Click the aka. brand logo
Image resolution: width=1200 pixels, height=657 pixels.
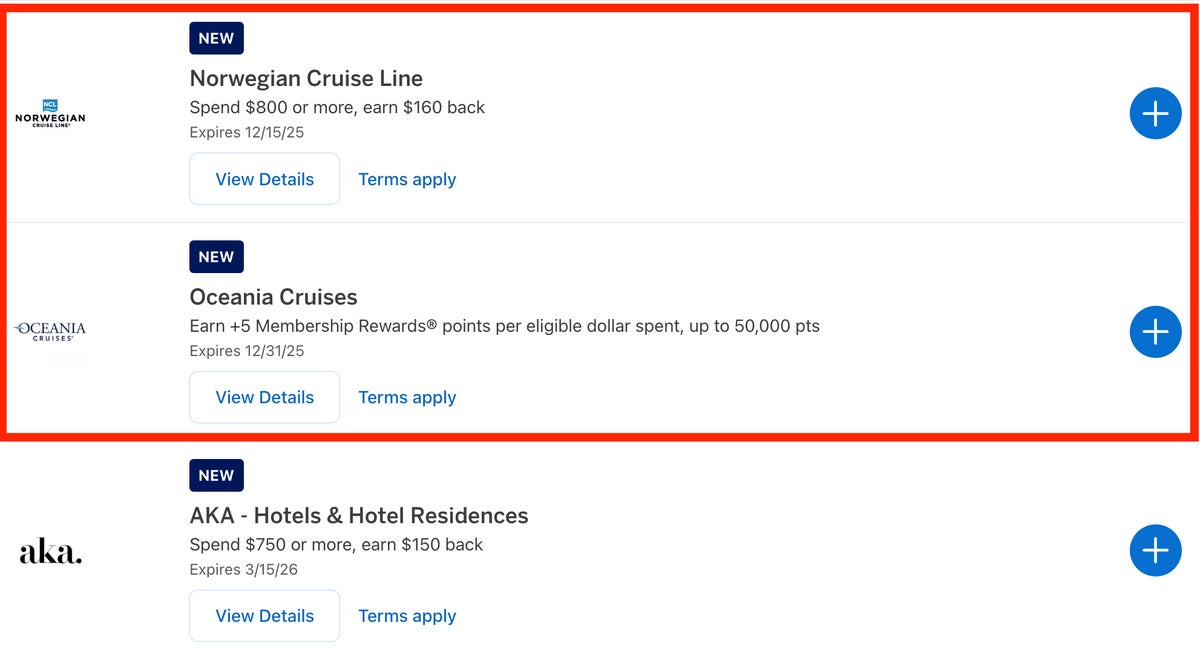tap(51, 551)
